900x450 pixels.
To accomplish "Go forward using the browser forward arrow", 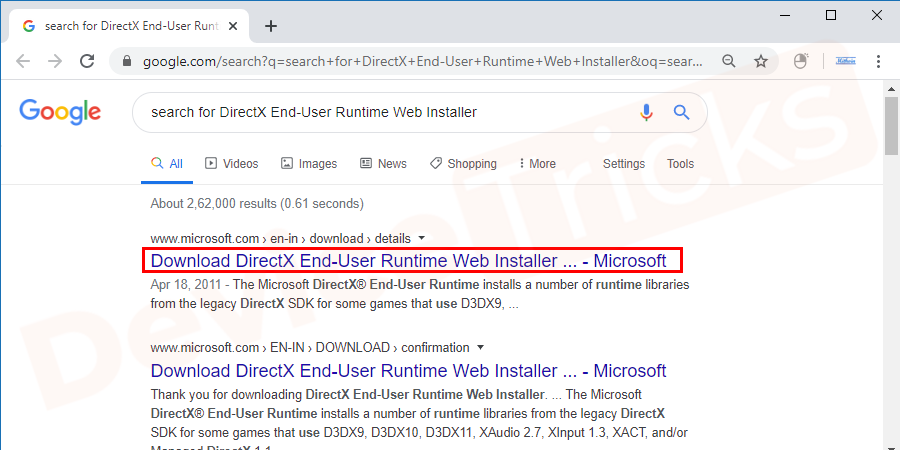I will tap(55, 61).
